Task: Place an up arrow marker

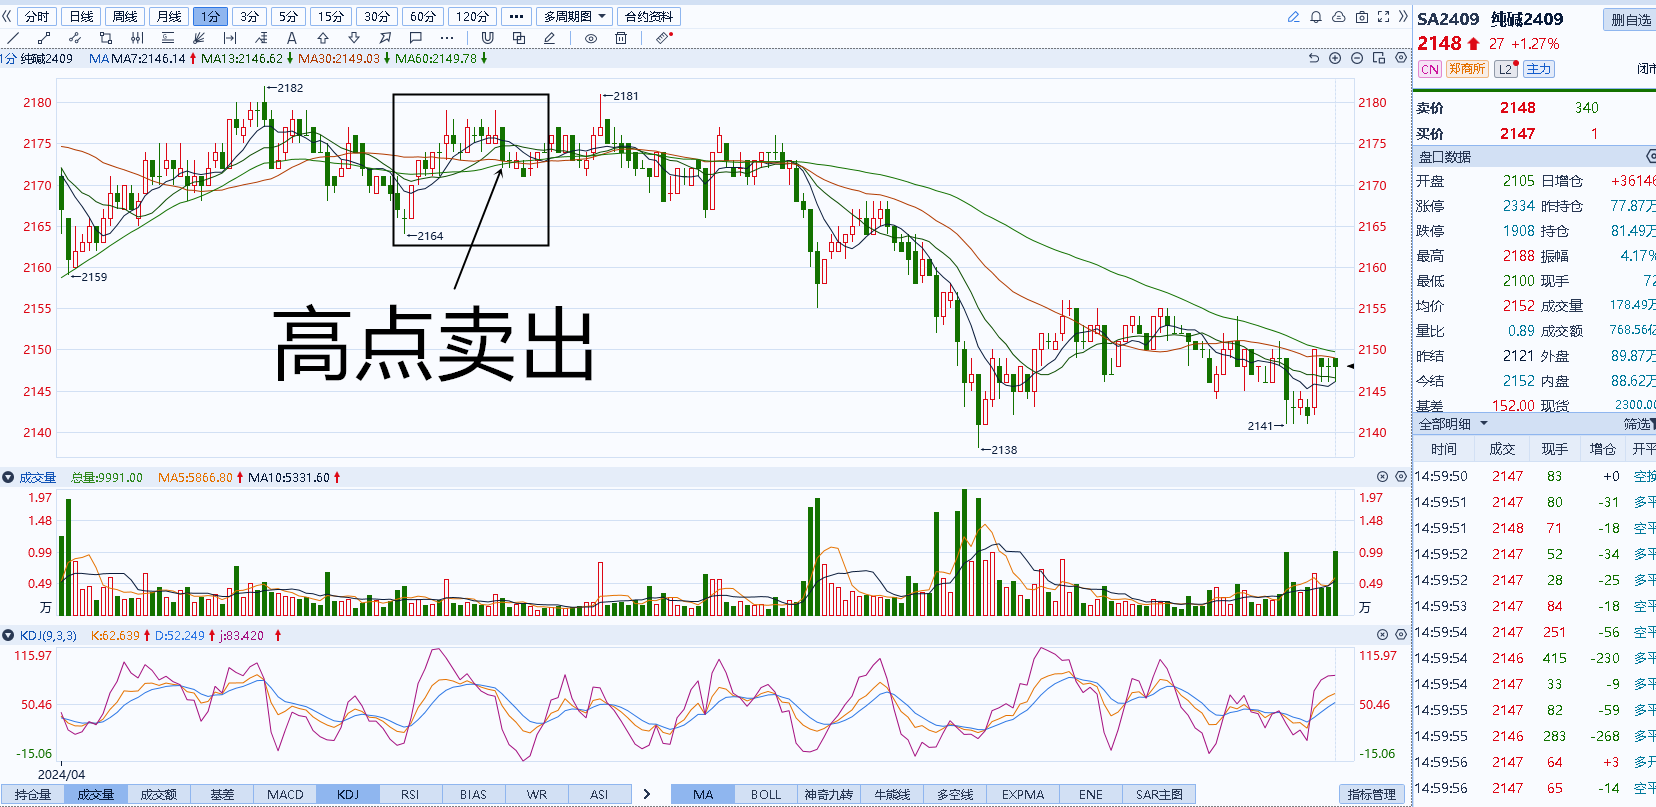Action: (323, 38)
